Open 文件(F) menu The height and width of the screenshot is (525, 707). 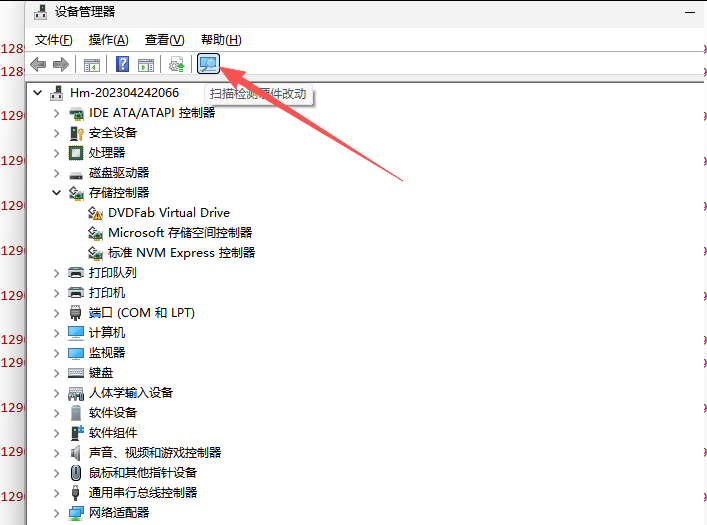point(53,40)
